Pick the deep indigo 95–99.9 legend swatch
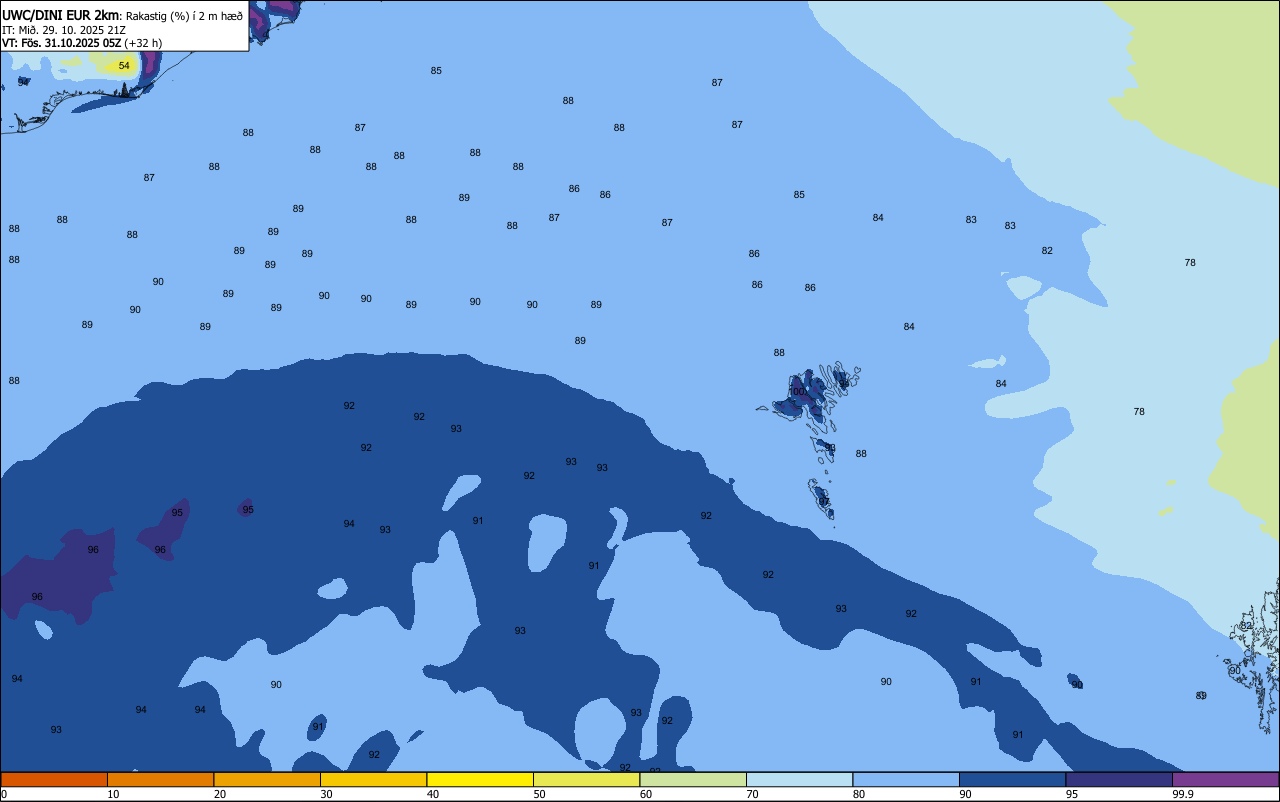This screenshot has height=802, width=1280. click(x=1119, y=779)
